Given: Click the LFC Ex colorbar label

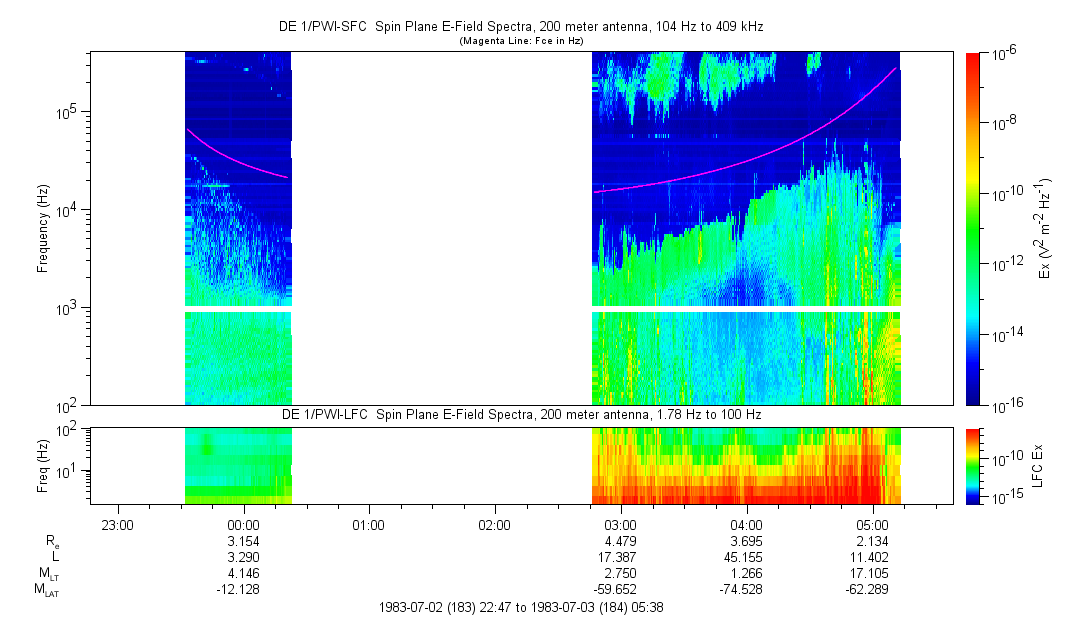Looking at the screenshot, I should pos(1040,466).
